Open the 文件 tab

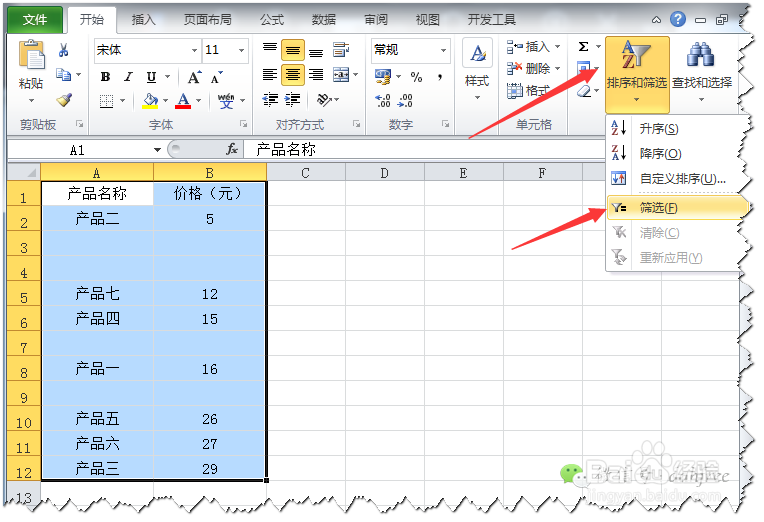click(x=35, y=19)
